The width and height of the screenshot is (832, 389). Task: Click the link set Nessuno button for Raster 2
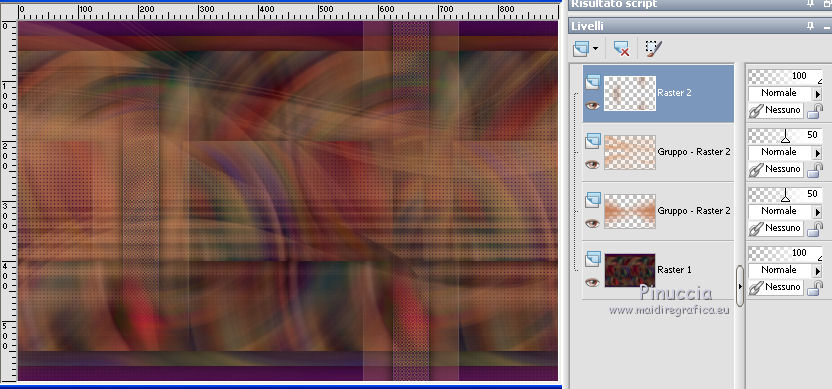775,110
